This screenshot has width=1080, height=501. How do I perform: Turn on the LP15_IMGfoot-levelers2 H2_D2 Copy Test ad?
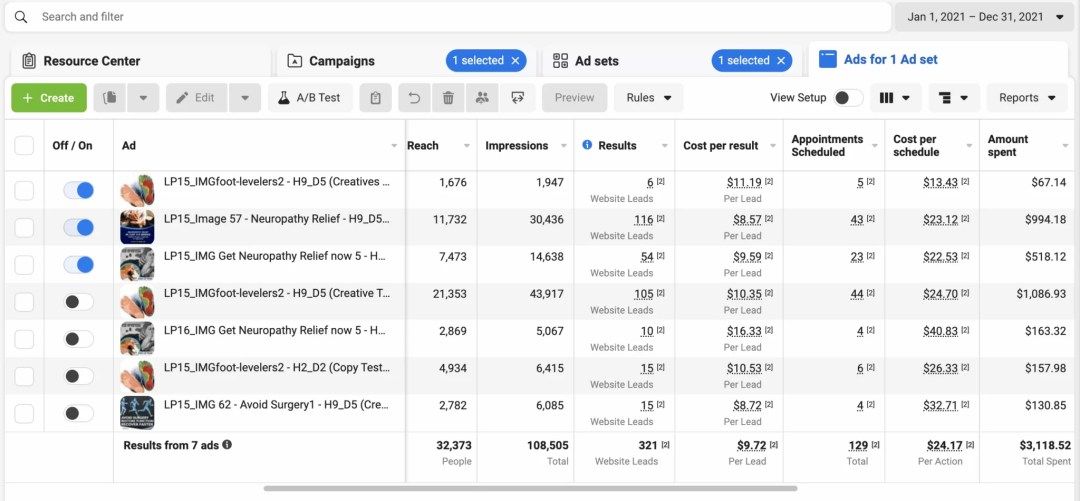(79, 376)
